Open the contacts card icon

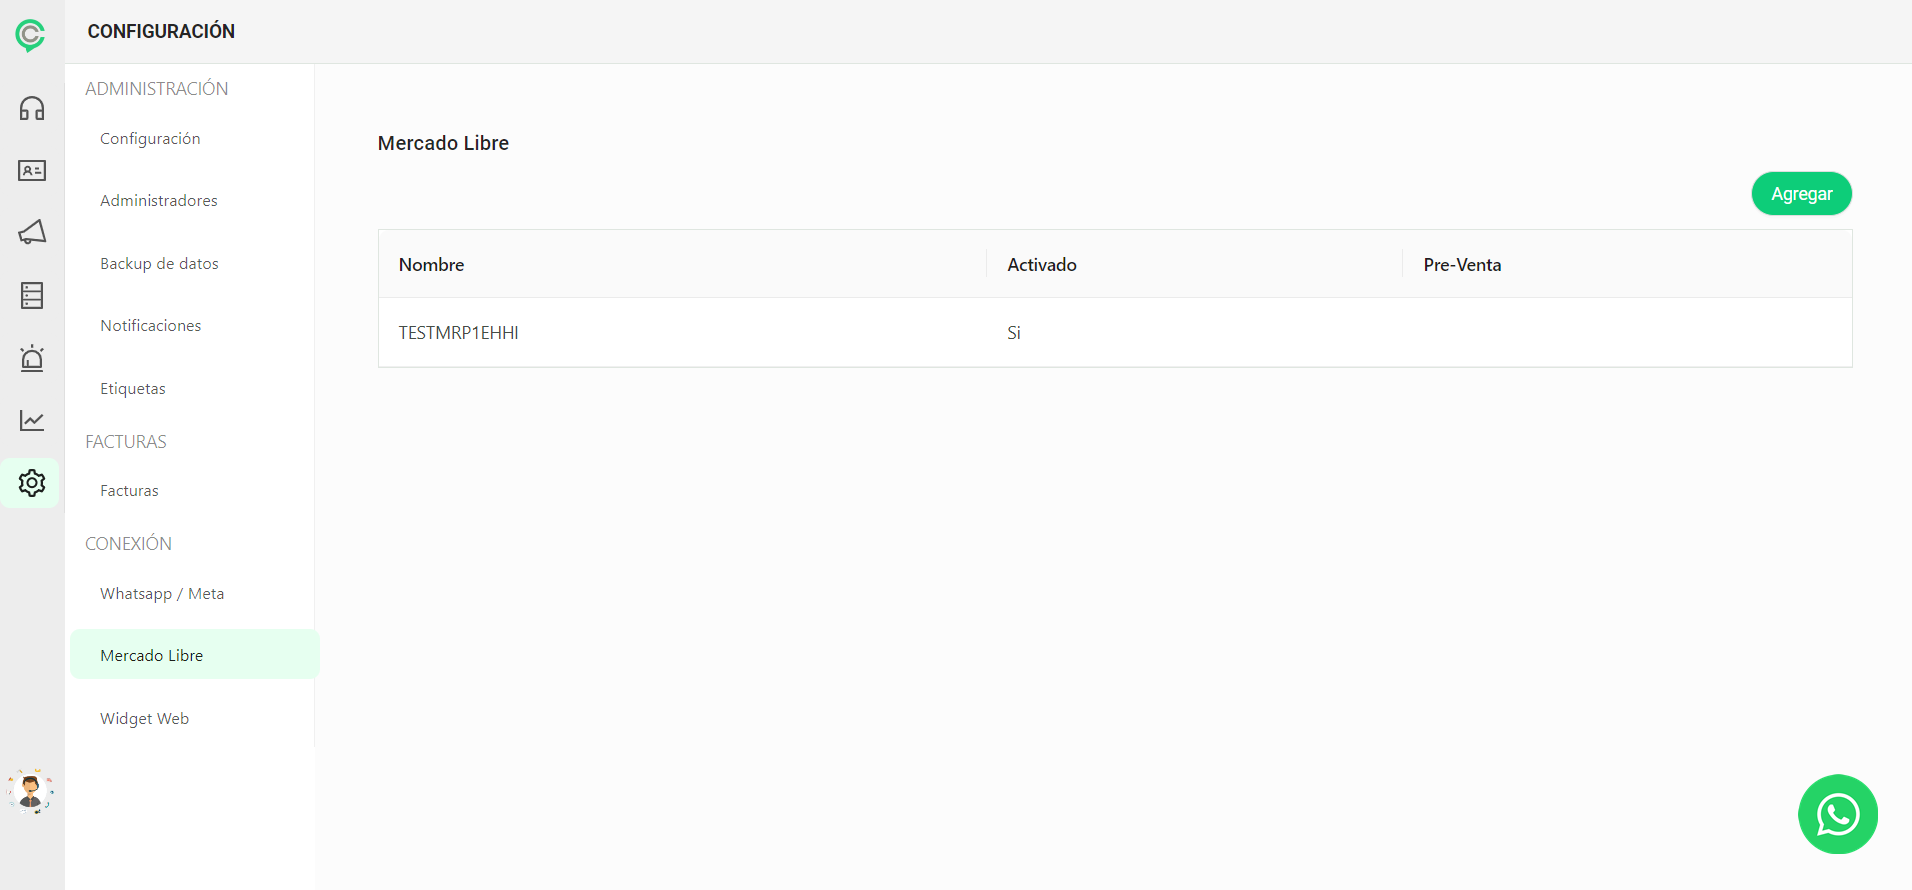click(x=32, y=171)
